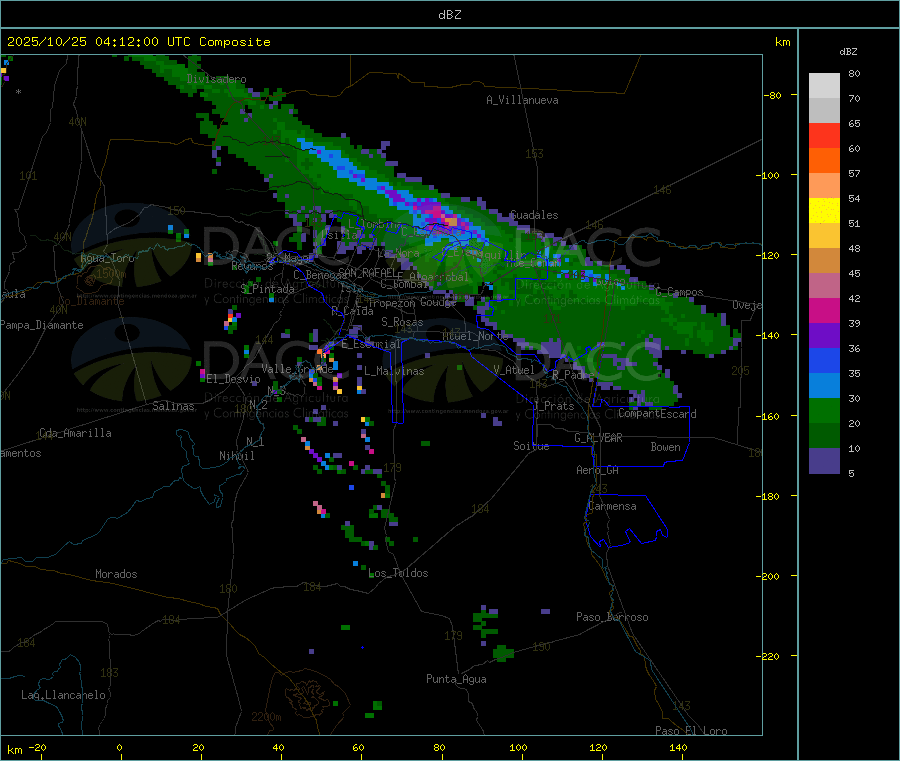Viewport: 900px width, 761px height.
Task: Click the Punta_Agua location label
Action: (456, 679)
